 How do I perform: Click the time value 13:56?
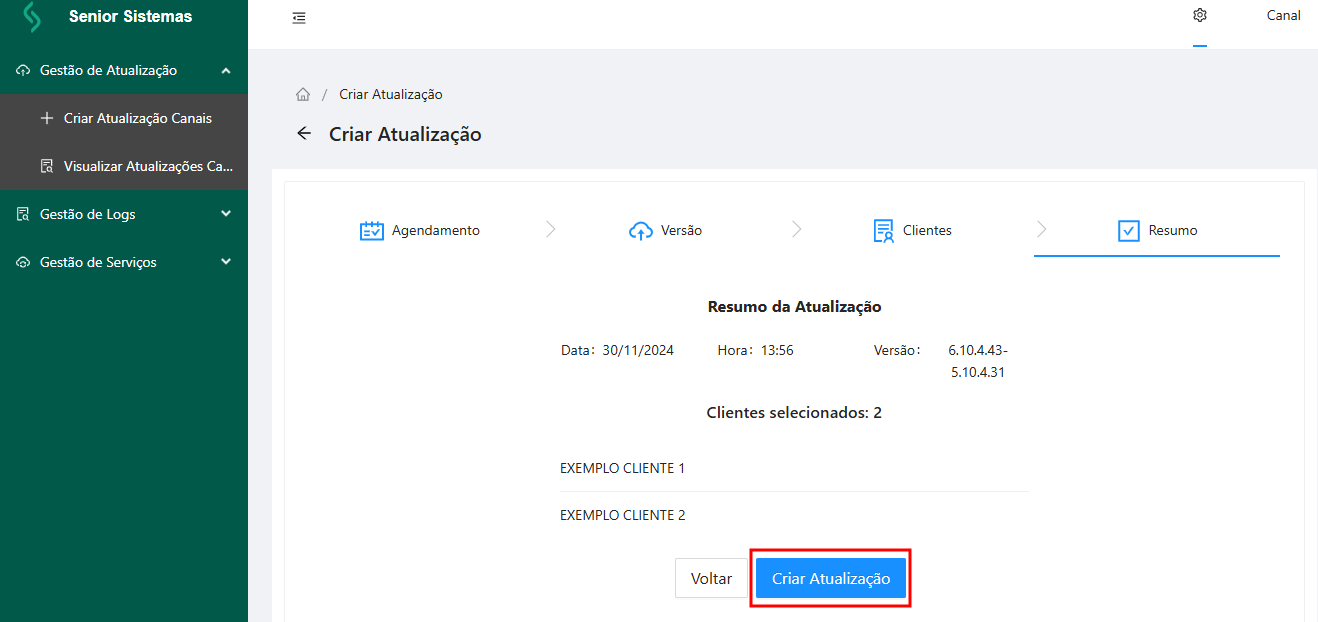coord(777,350)
